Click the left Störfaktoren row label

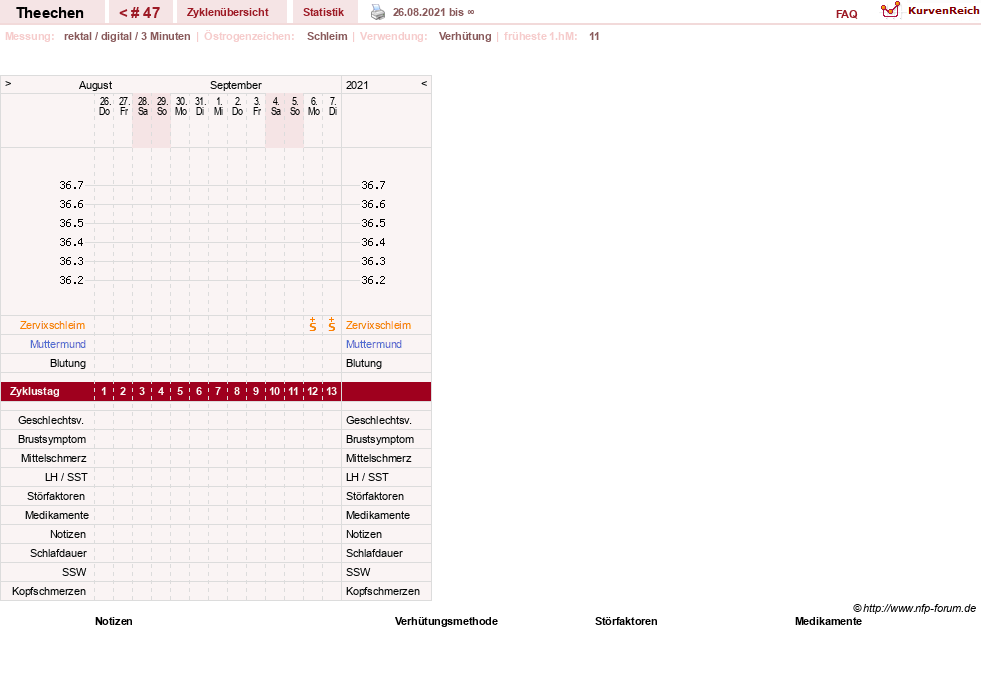click(x=56, y=496)
